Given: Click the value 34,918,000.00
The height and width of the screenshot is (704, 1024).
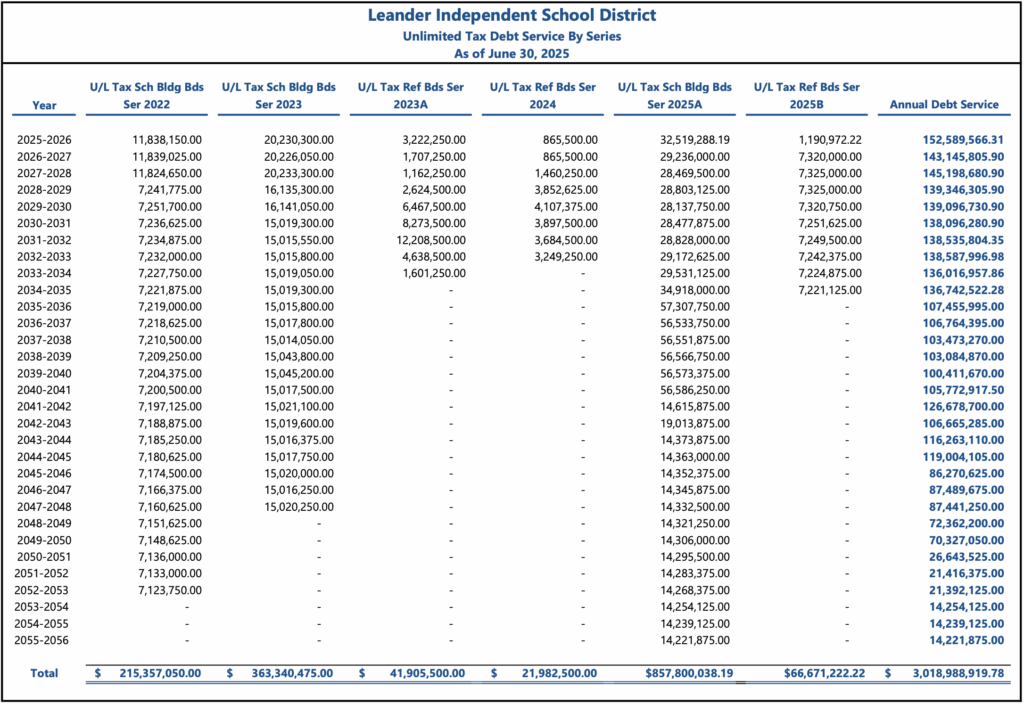Looking at the screenshot, I should [x=695, y=290].
